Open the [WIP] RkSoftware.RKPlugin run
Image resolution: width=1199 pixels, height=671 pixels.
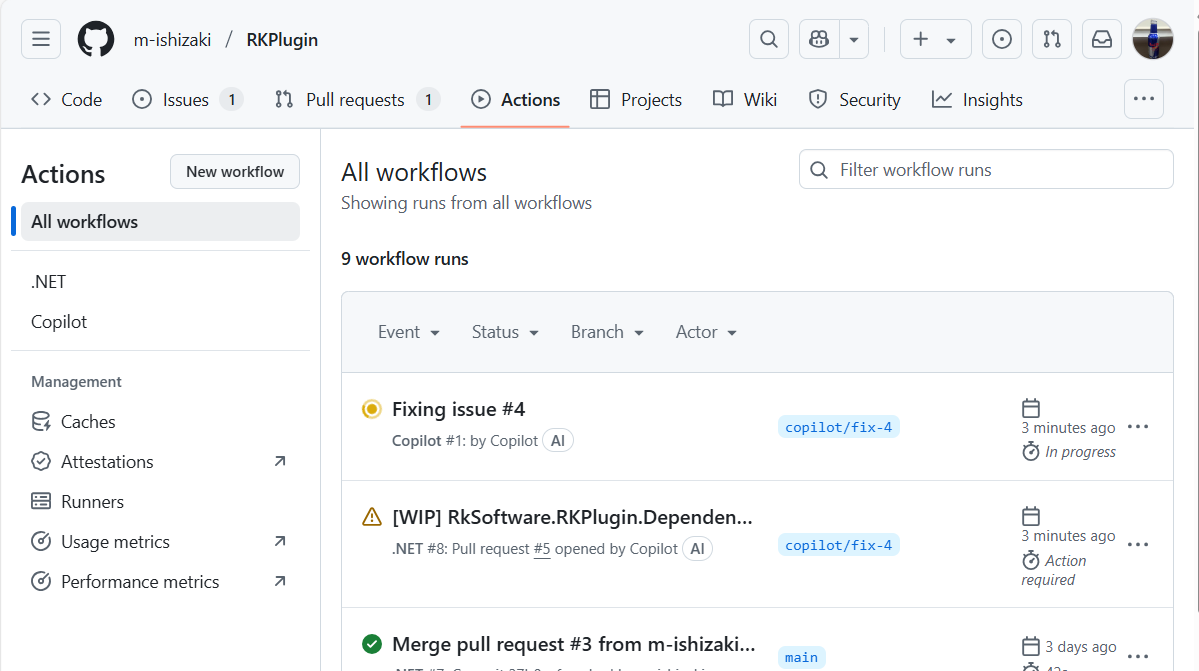(x=572, y=517)
